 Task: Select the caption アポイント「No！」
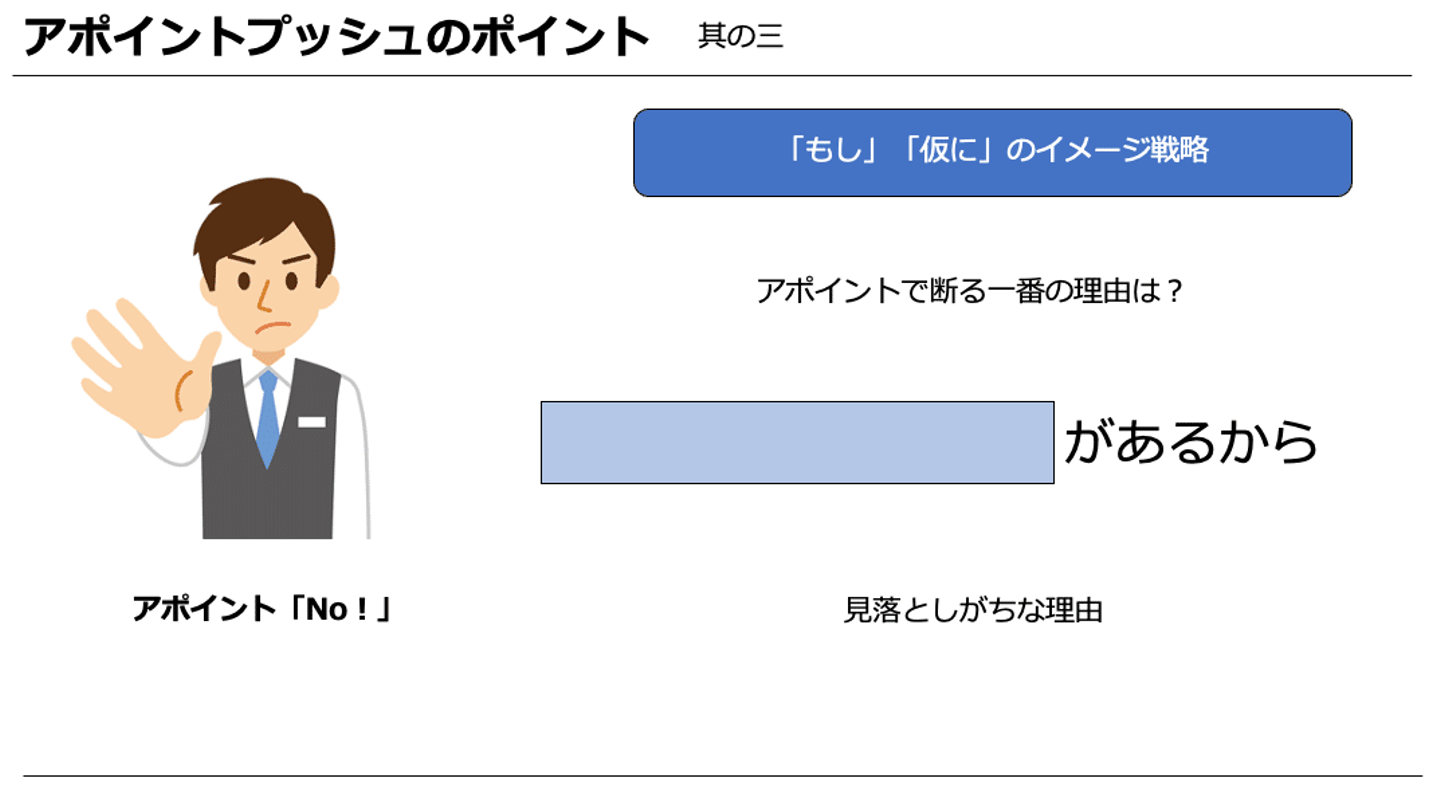pos(262,608)
